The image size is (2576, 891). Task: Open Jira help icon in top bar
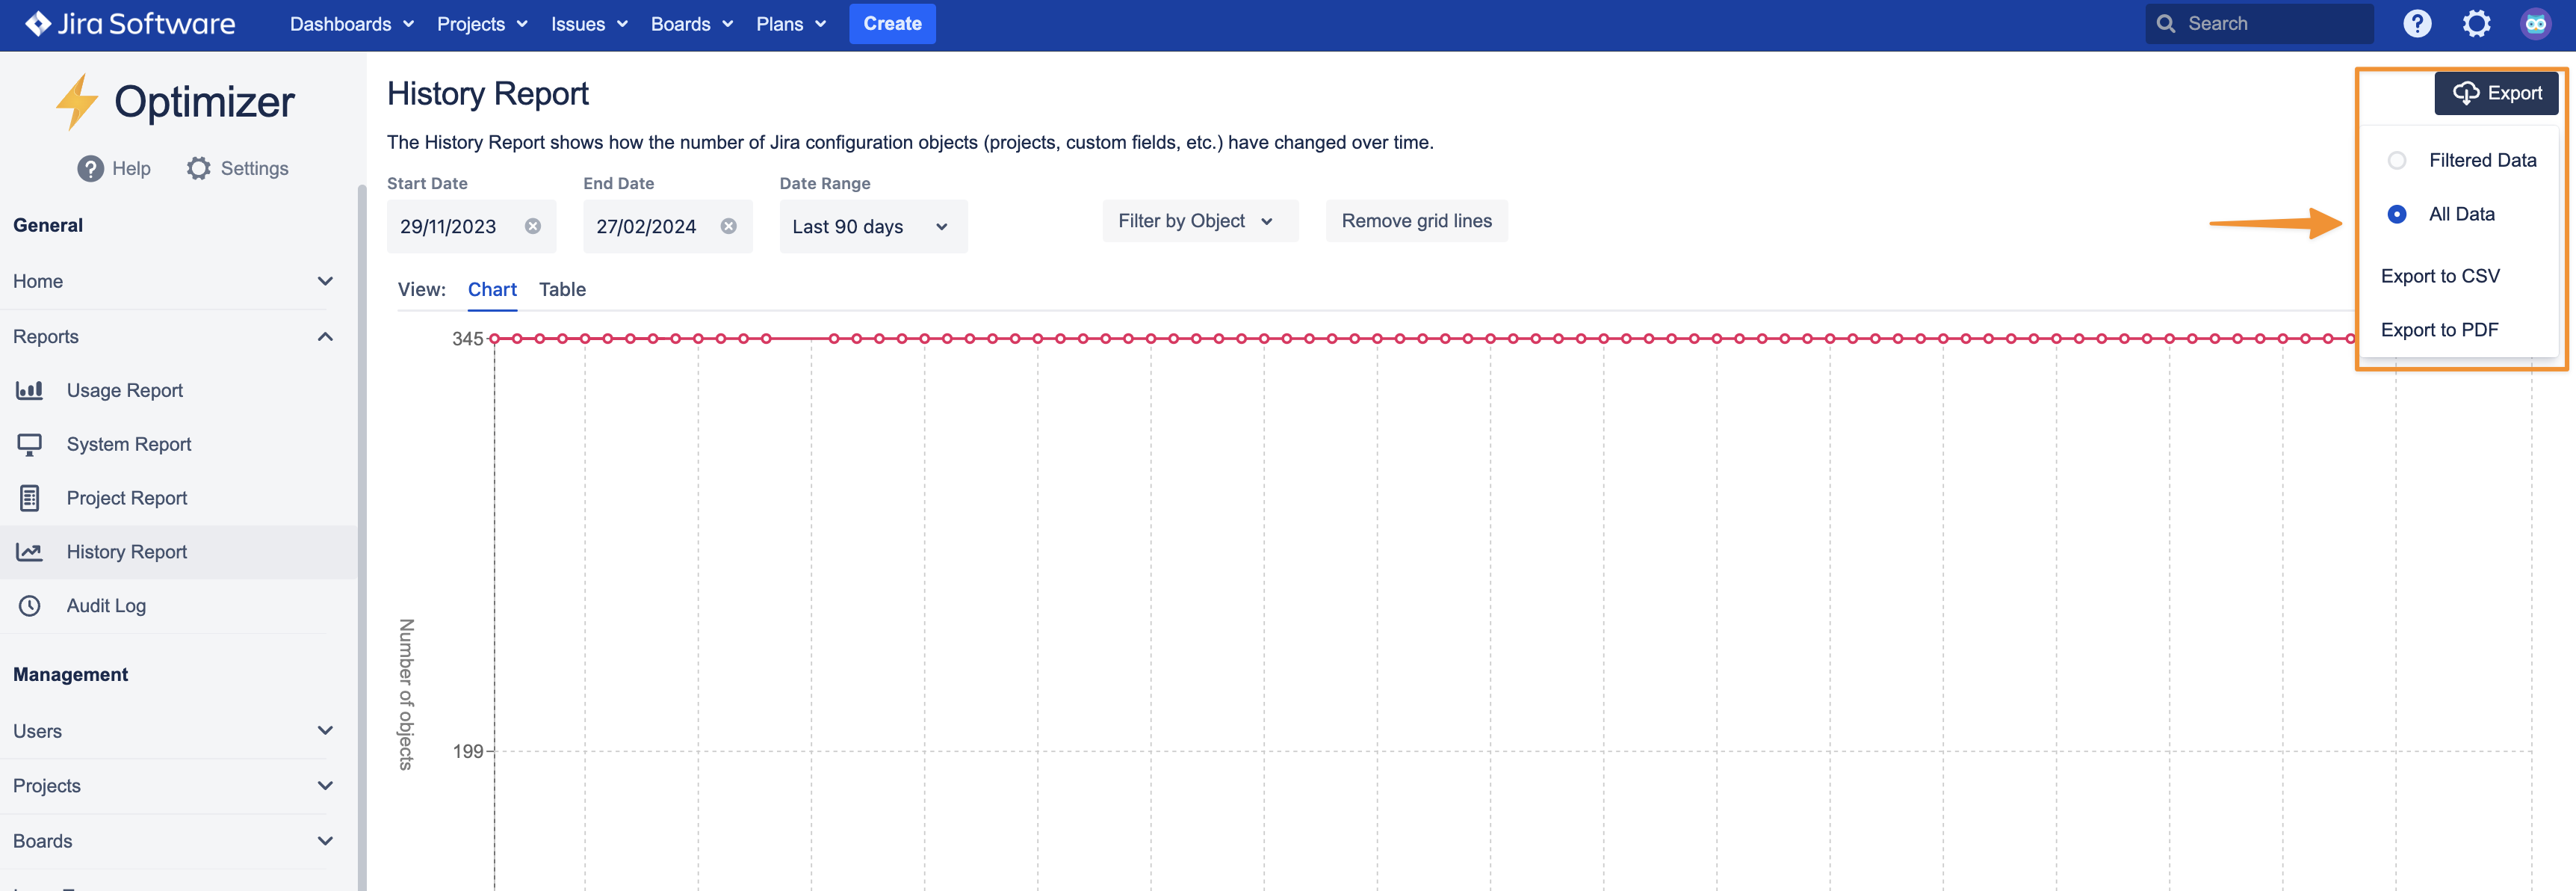coord(2416,23)
